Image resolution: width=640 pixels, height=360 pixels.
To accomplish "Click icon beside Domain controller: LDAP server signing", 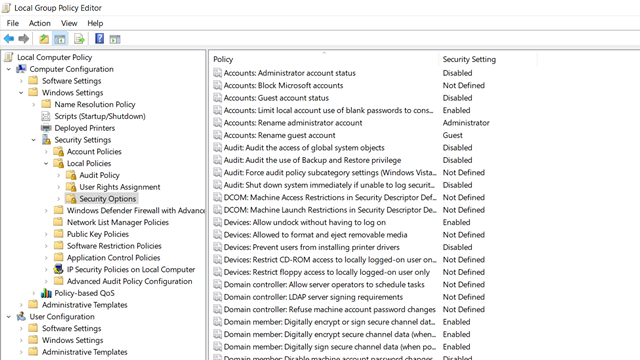I will pos(218,297).
